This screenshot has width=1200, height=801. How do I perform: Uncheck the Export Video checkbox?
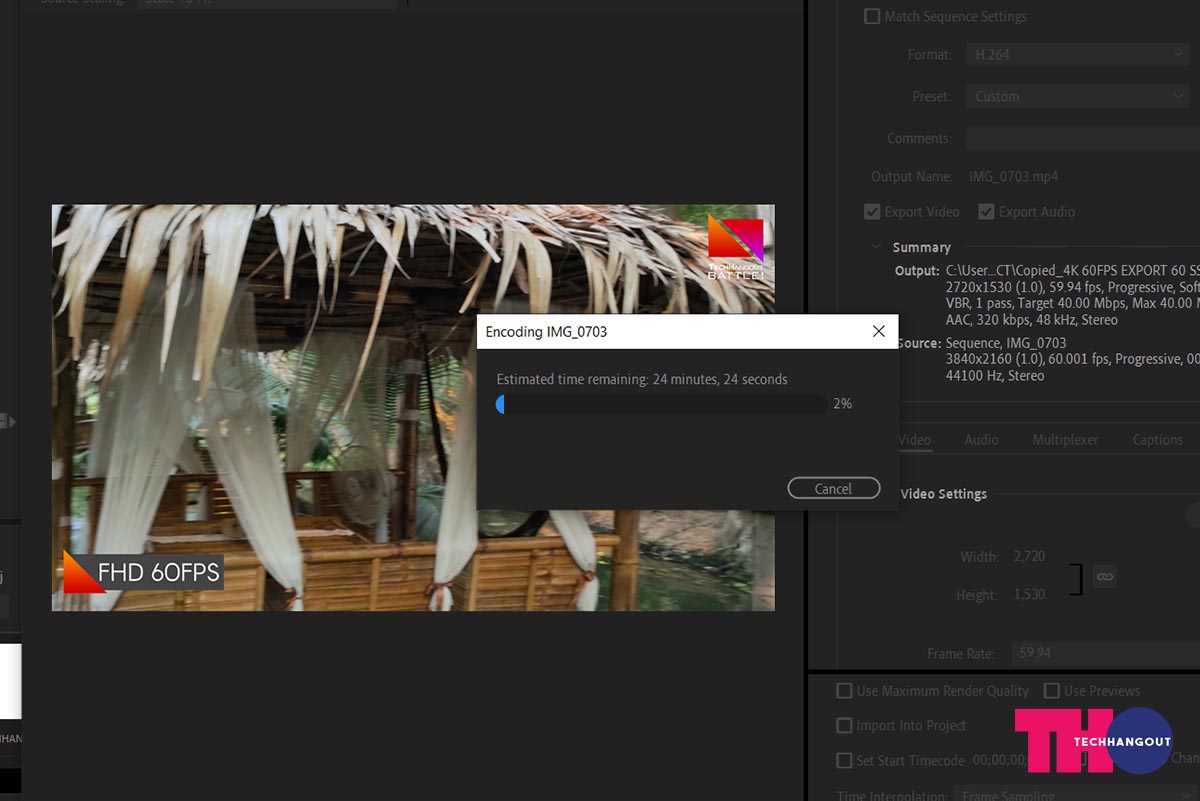[872, 212]
